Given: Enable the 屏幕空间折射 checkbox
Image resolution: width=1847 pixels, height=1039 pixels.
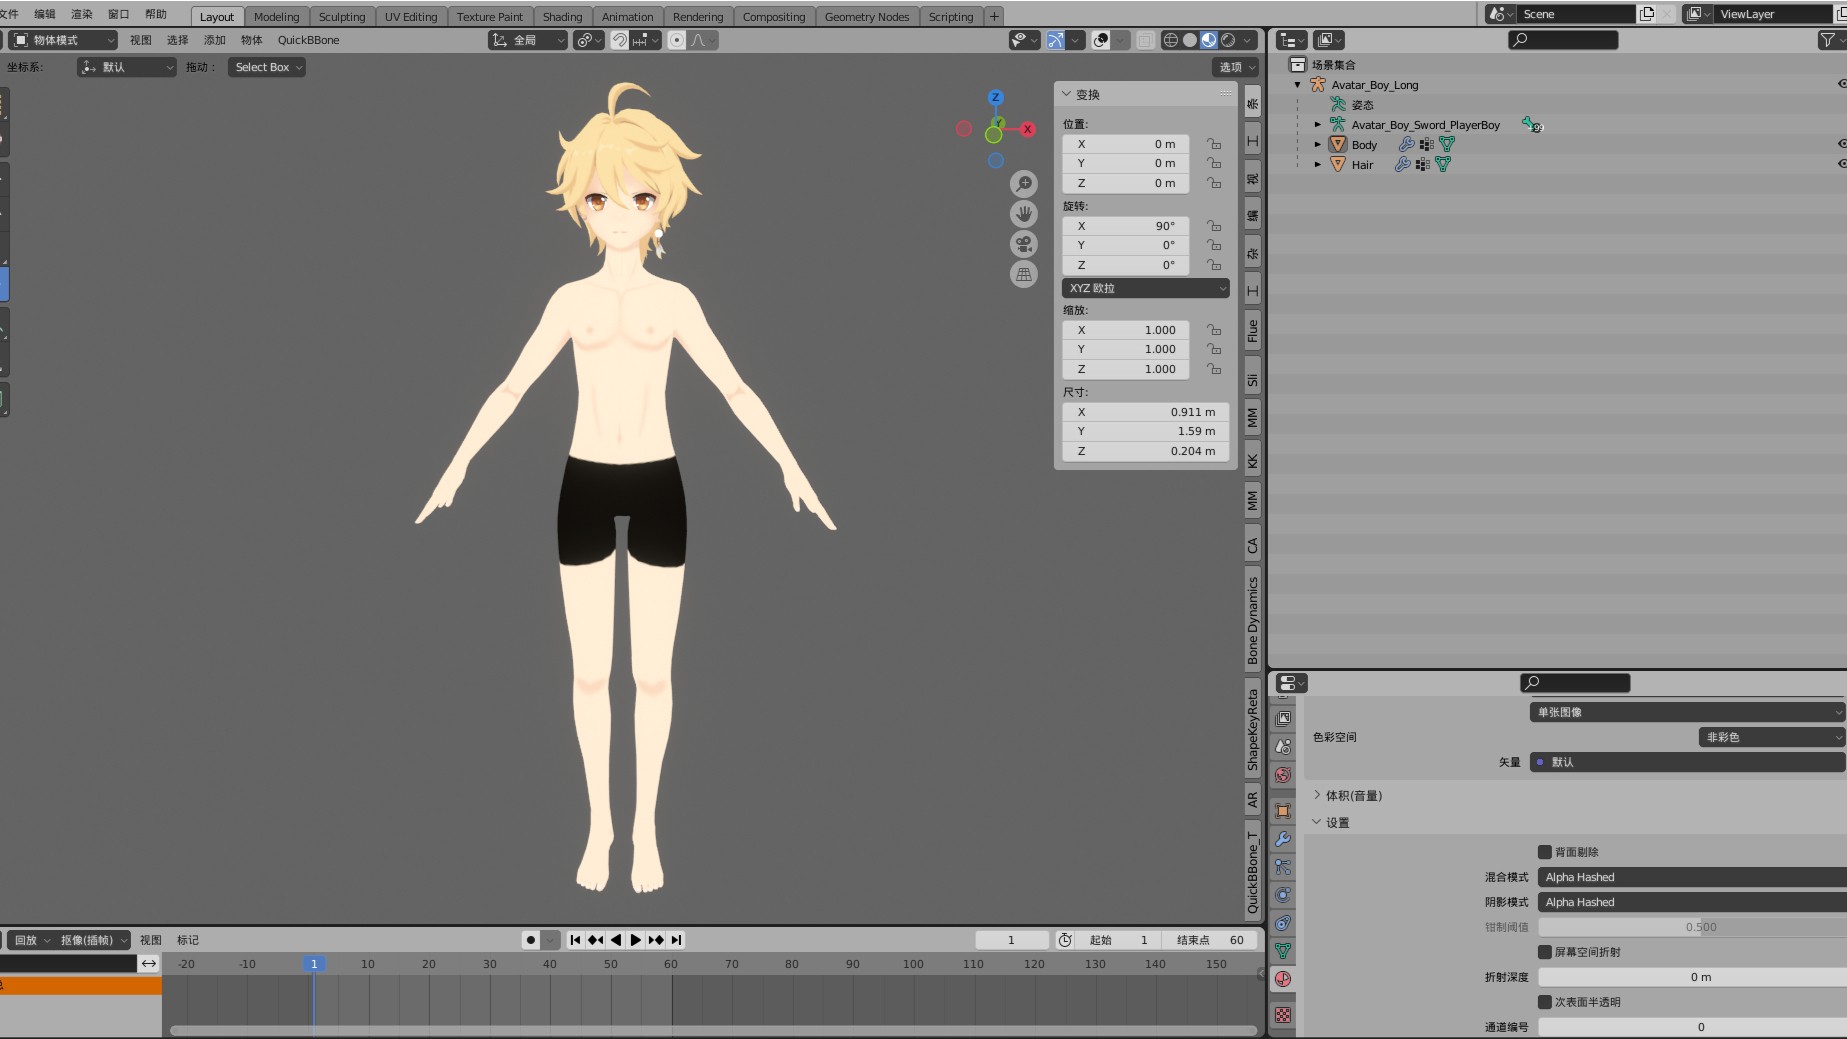Looking at the screenshot, I should coord(1545,952).
